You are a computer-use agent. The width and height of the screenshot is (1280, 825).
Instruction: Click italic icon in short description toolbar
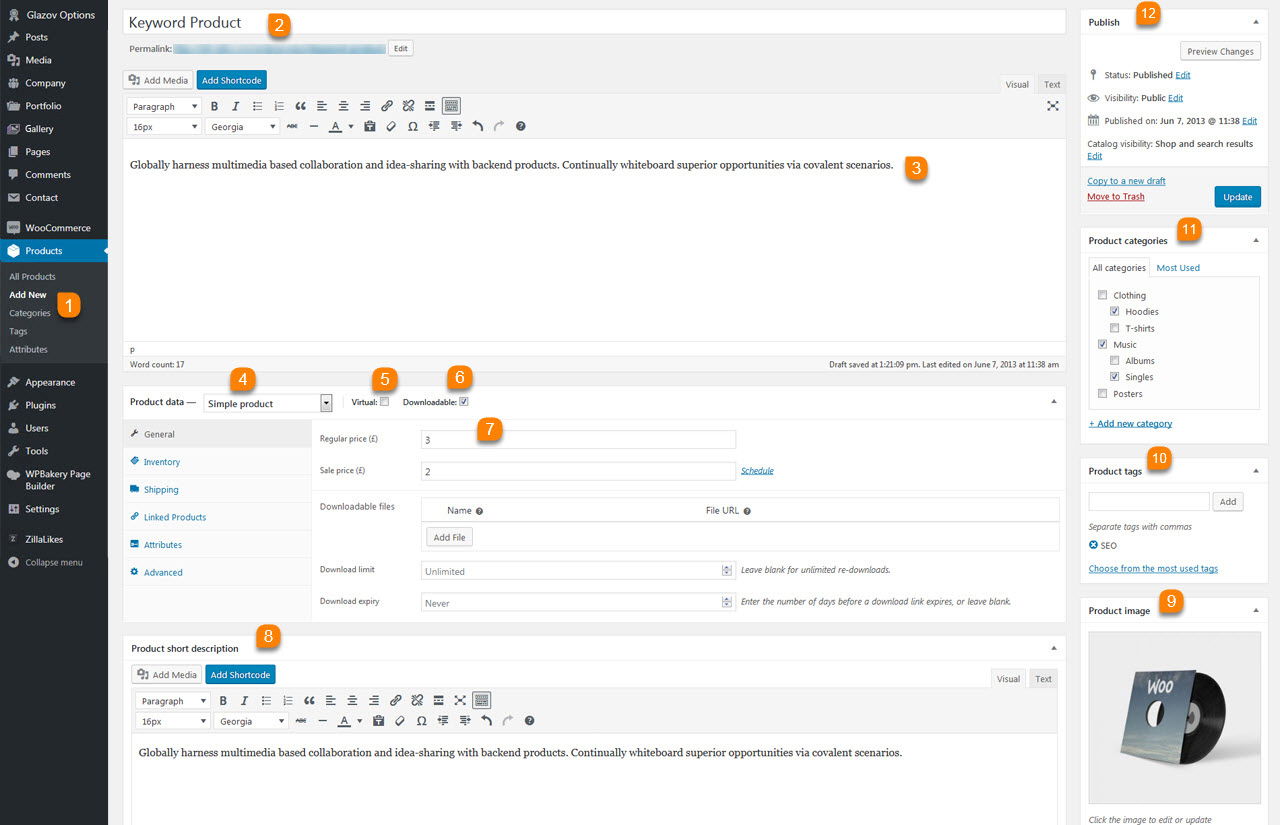coord(244,701)
